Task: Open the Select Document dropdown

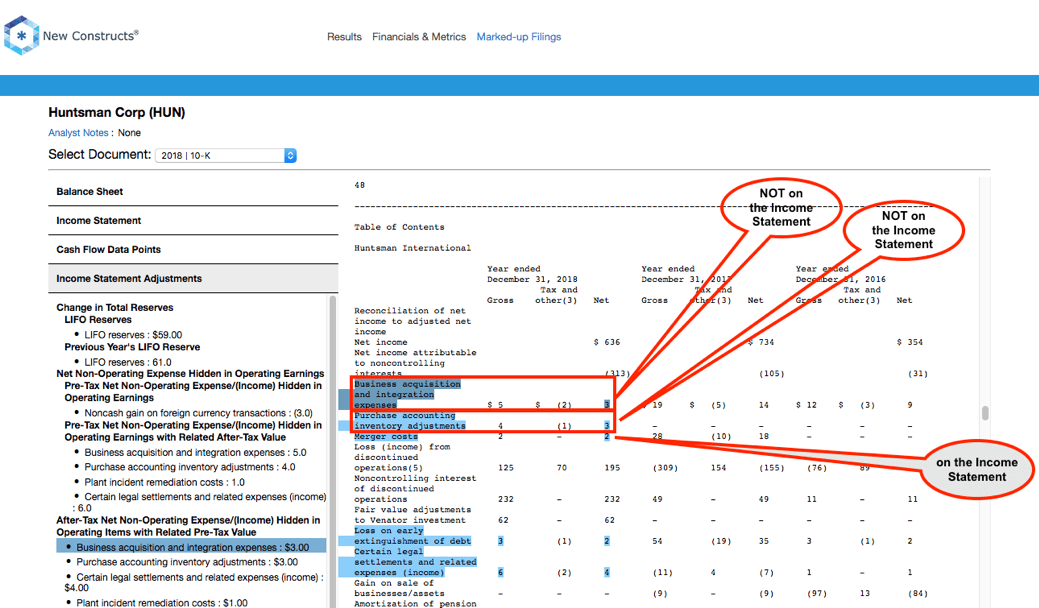Action: (225, 156)
